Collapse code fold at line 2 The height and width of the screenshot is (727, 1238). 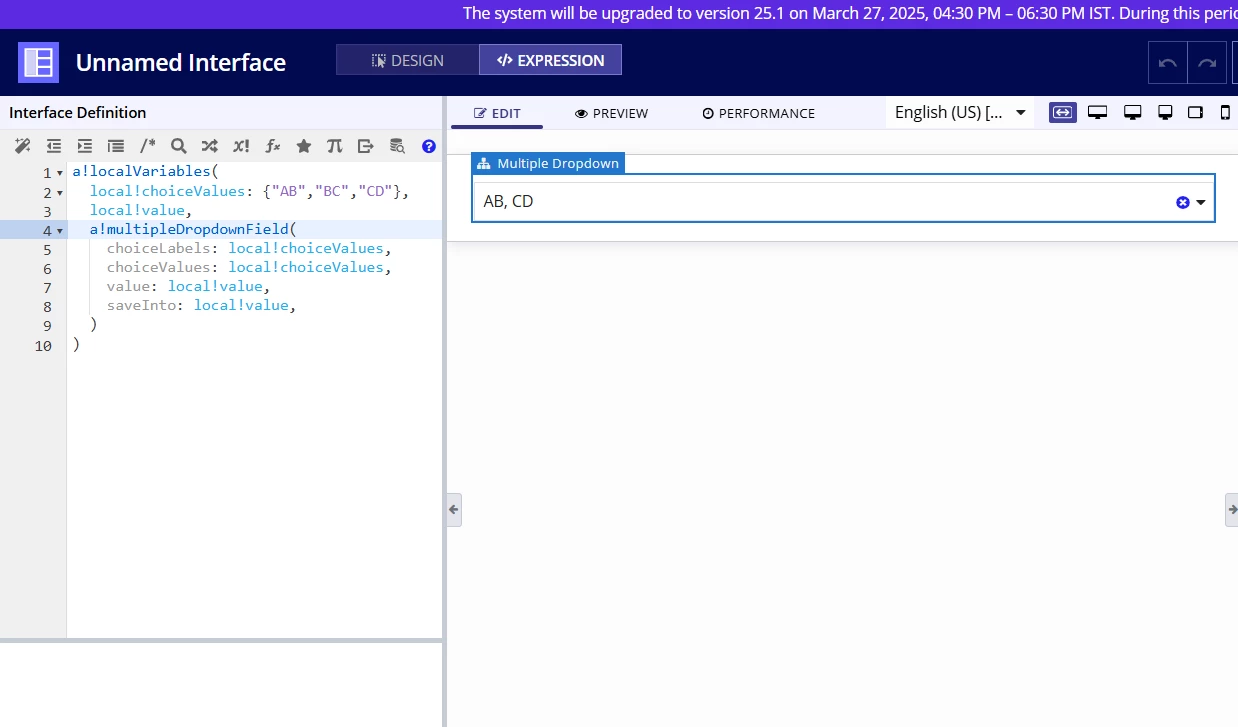[x=60, y=192]
